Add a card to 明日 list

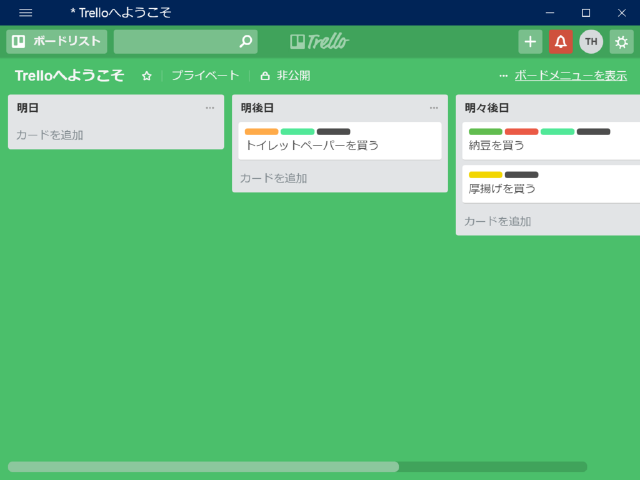[50, 135]
